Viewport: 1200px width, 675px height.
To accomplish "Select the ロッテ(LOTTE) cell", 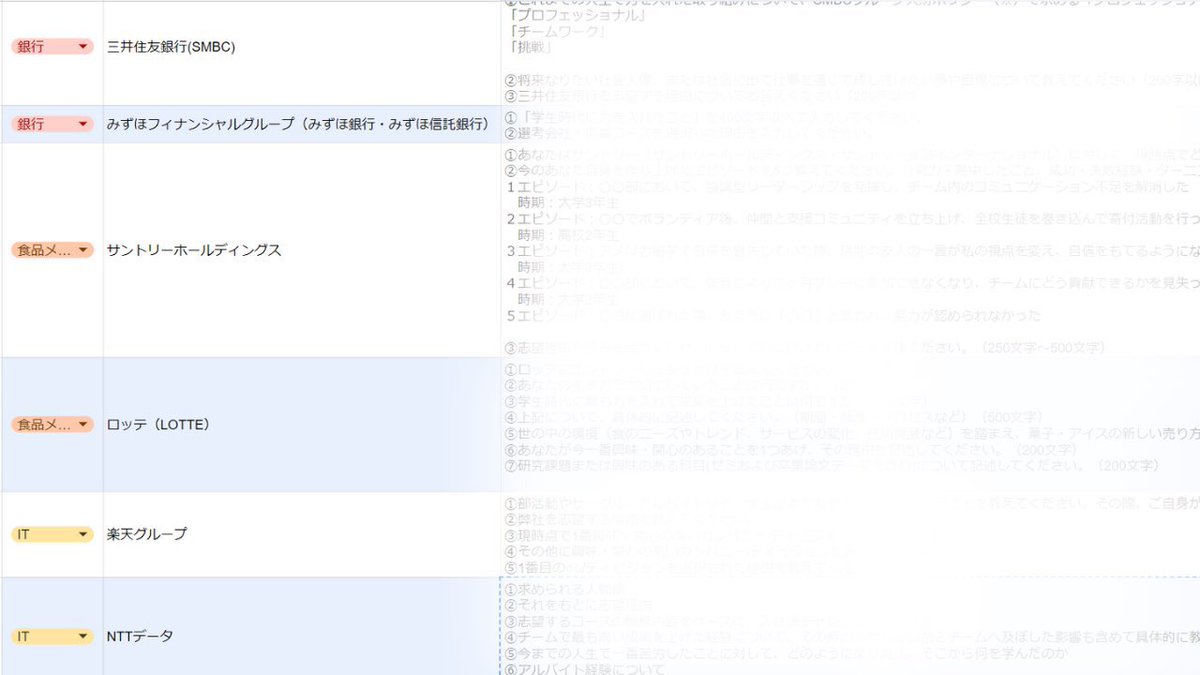I will click(302, 424).
